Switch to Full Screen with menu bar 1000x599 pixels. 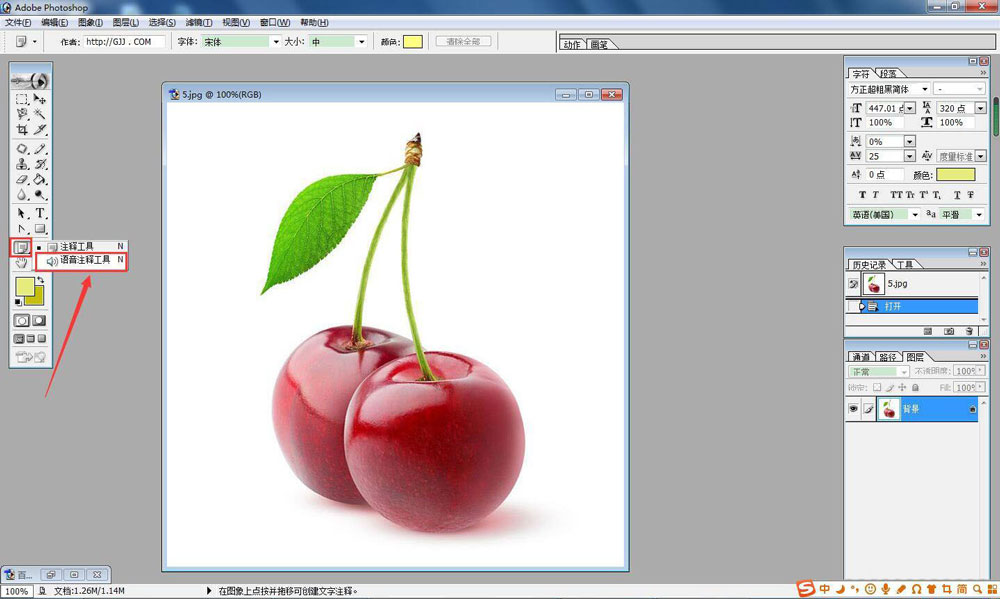point(31,339)
